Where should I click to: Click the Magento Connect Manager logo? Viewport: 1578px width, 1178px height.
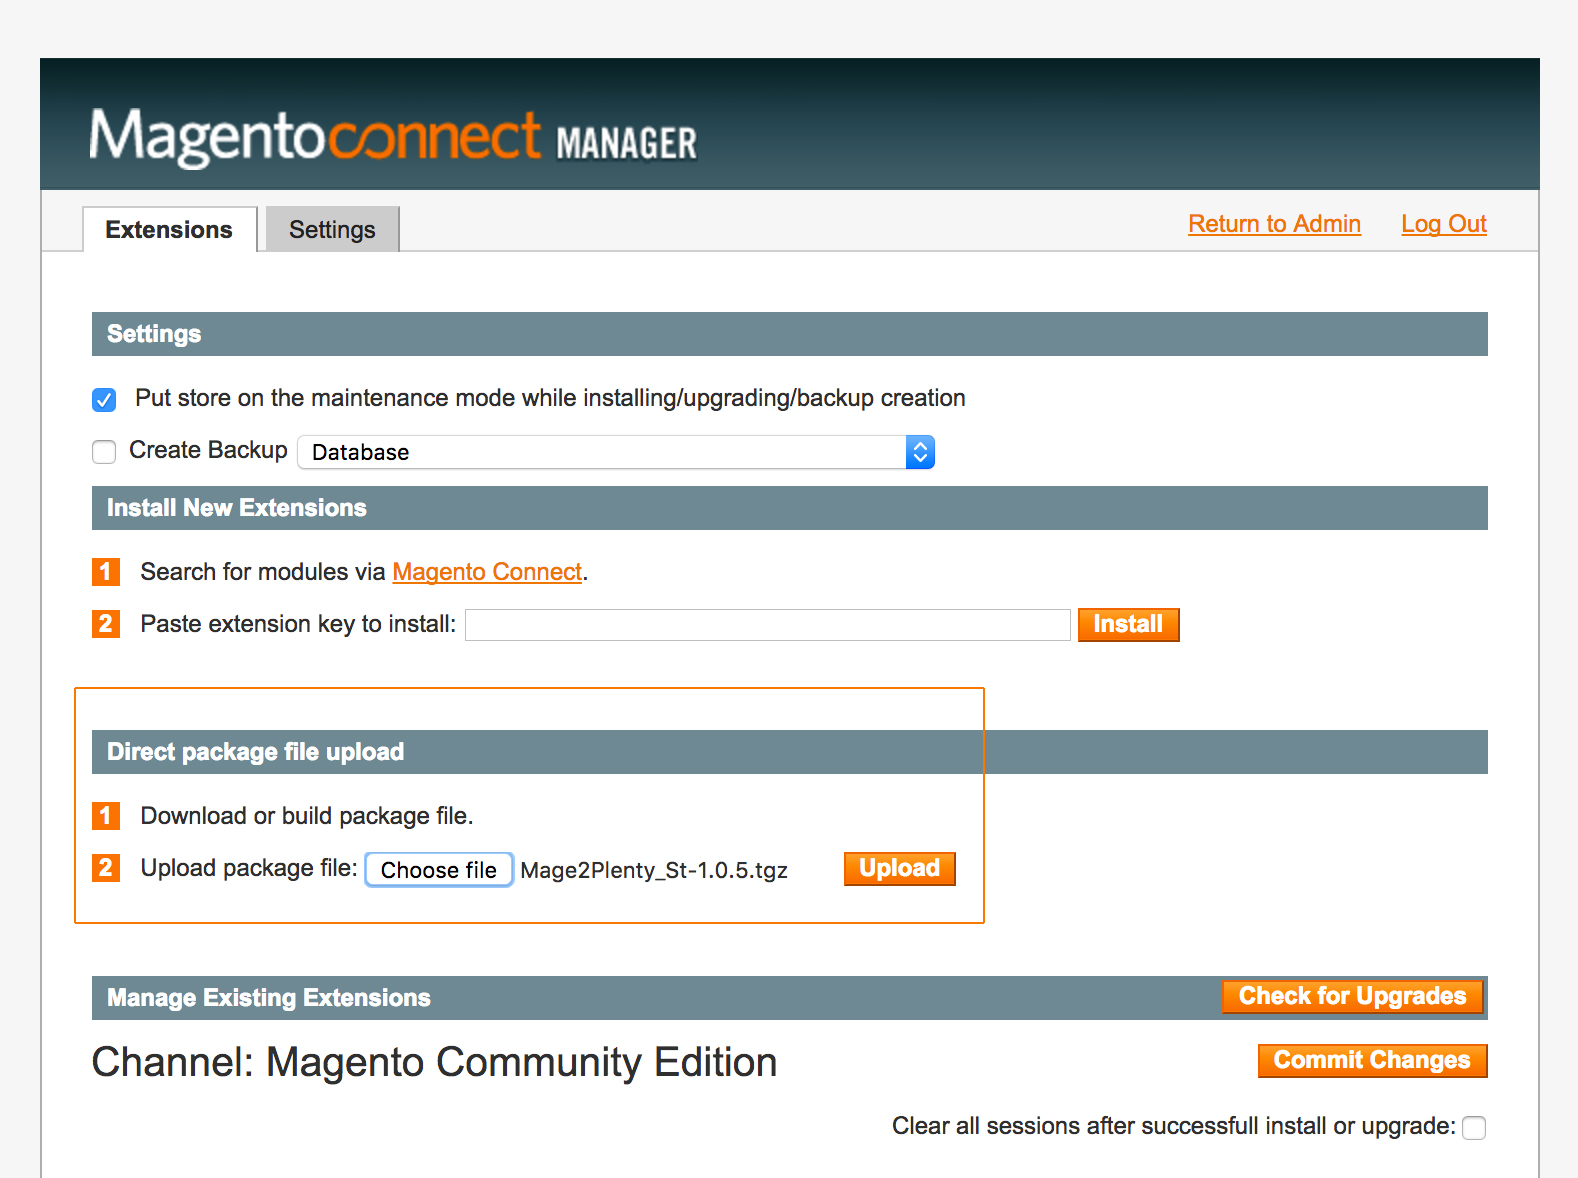pyautogui.click(x=393, y=136)
